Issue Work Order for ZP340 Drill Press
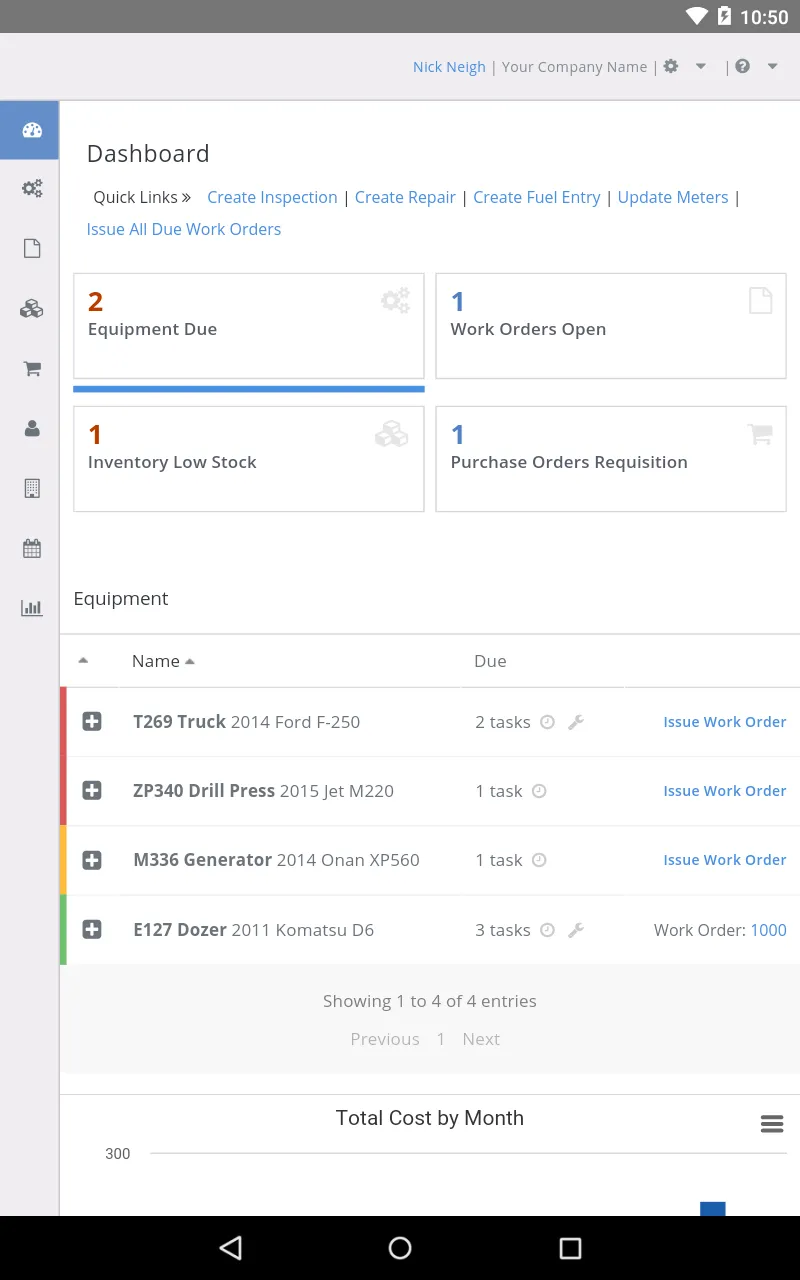Viewport: 800px width, 1280px height. click(724, 791)
